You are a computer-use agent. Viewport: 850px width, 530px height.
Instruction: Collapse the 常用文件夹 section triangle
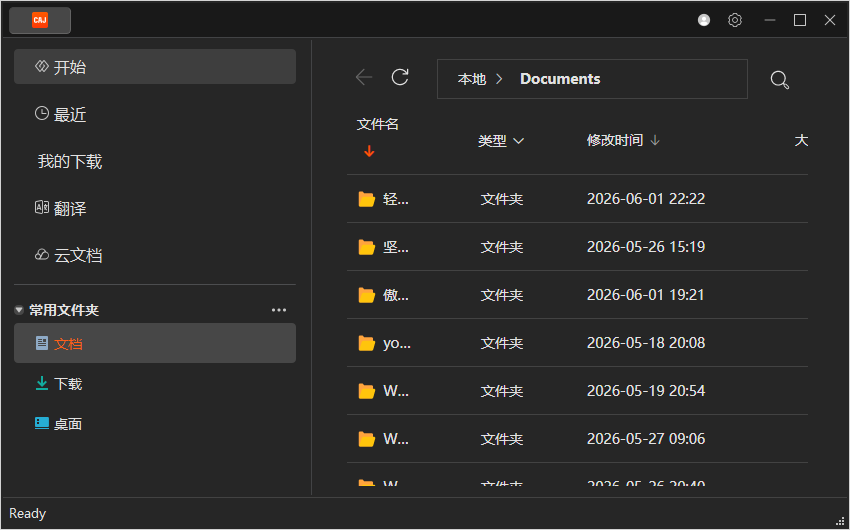[19, 311]
